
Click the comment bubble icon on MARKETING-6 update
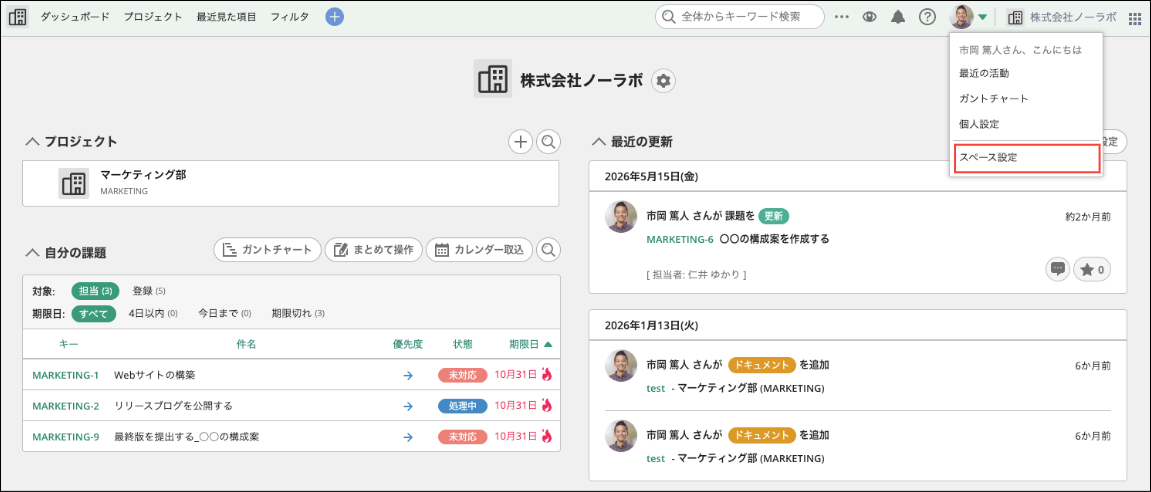[x=1058, y=269]
